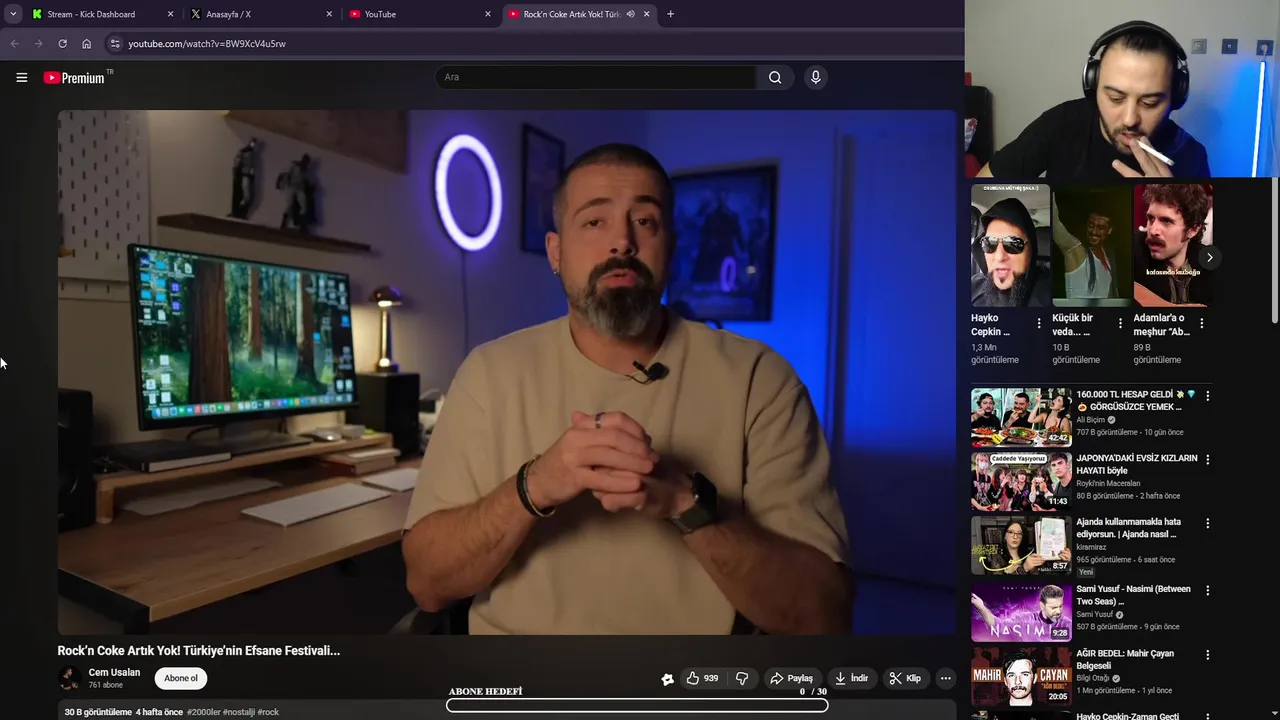
Task: Like the video with thumbs-up 939
Action: 702,678
